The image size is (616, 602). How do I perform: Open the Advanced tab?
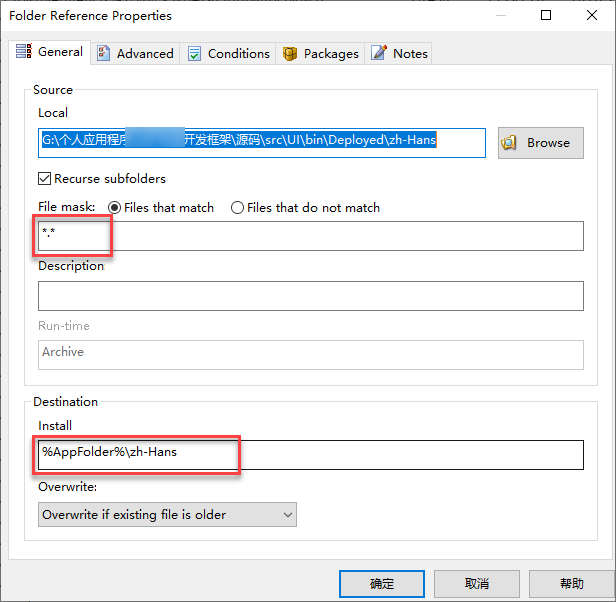click(135, 53)
